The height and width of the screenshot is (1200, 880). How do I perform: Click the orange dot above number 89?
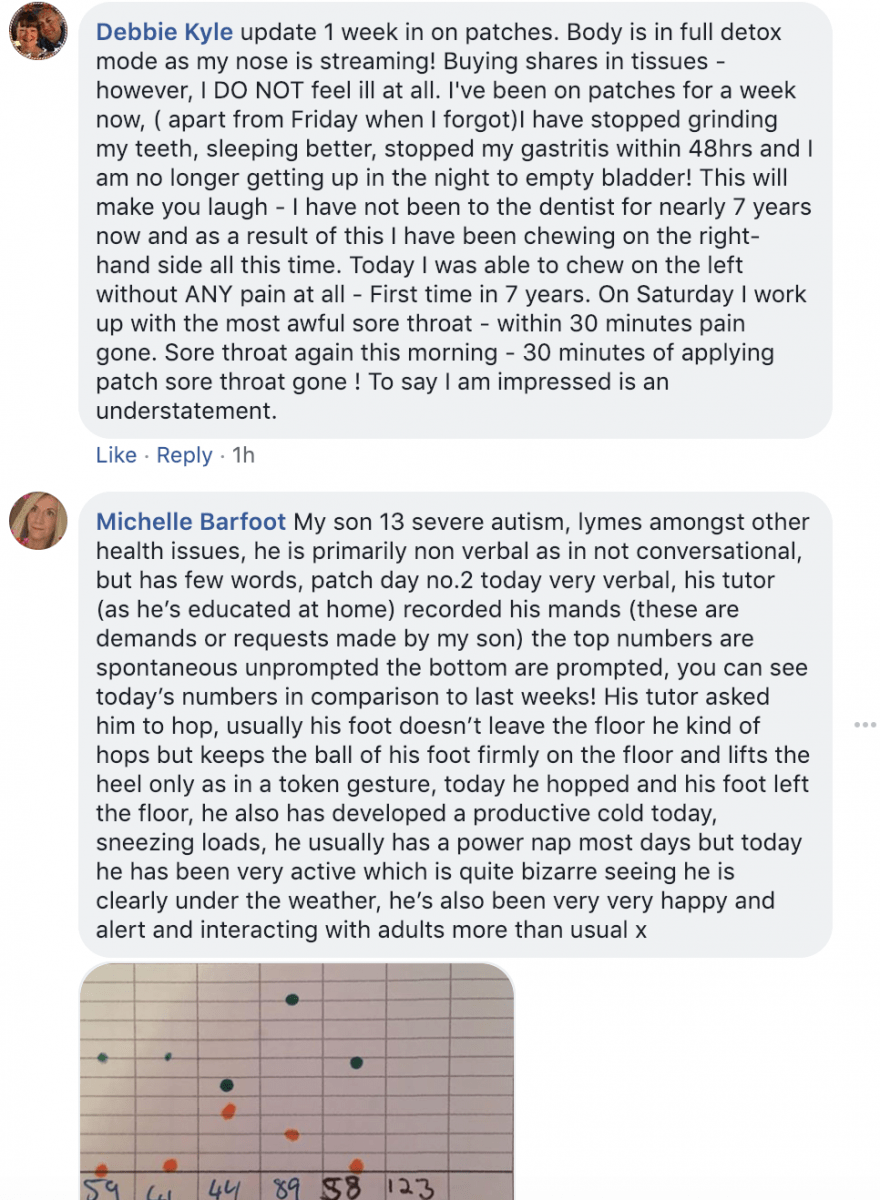point(291,1134)
